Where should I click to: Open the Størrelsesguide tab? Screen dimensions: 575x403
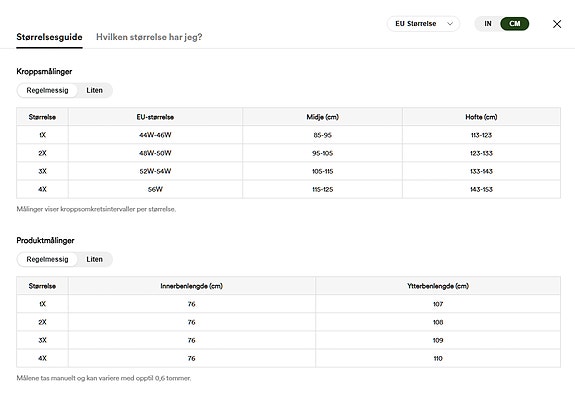[50, 37]
